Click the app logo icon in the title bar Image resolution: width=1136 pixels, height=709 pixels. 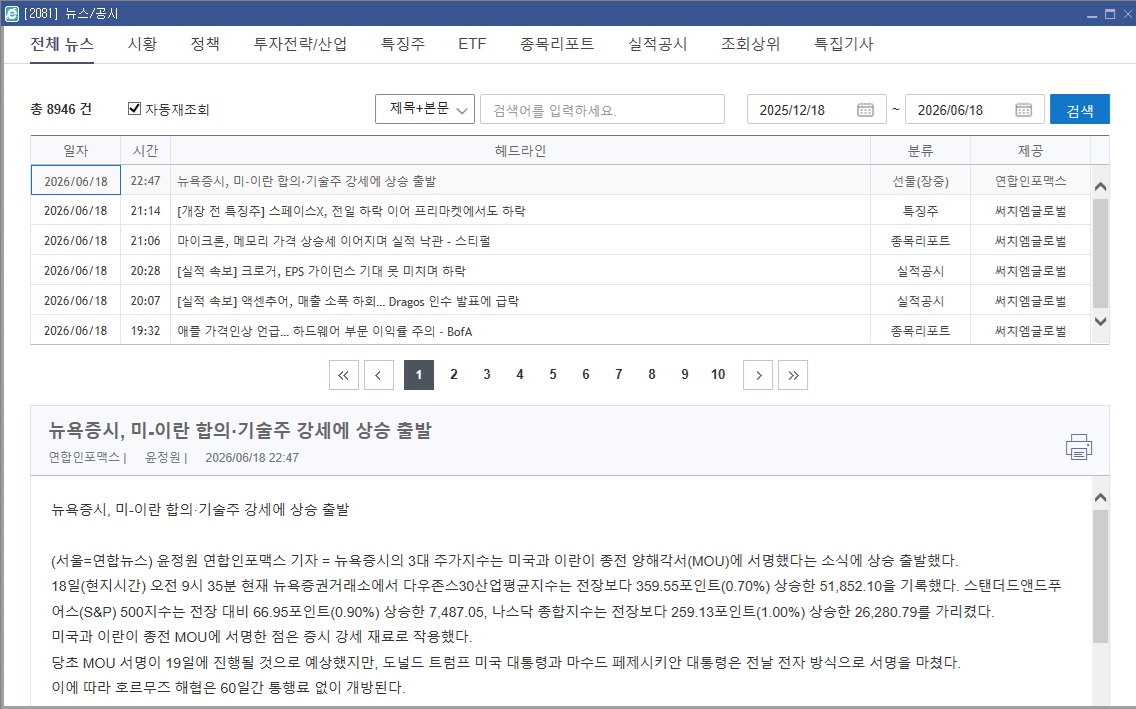pos(12,13)
